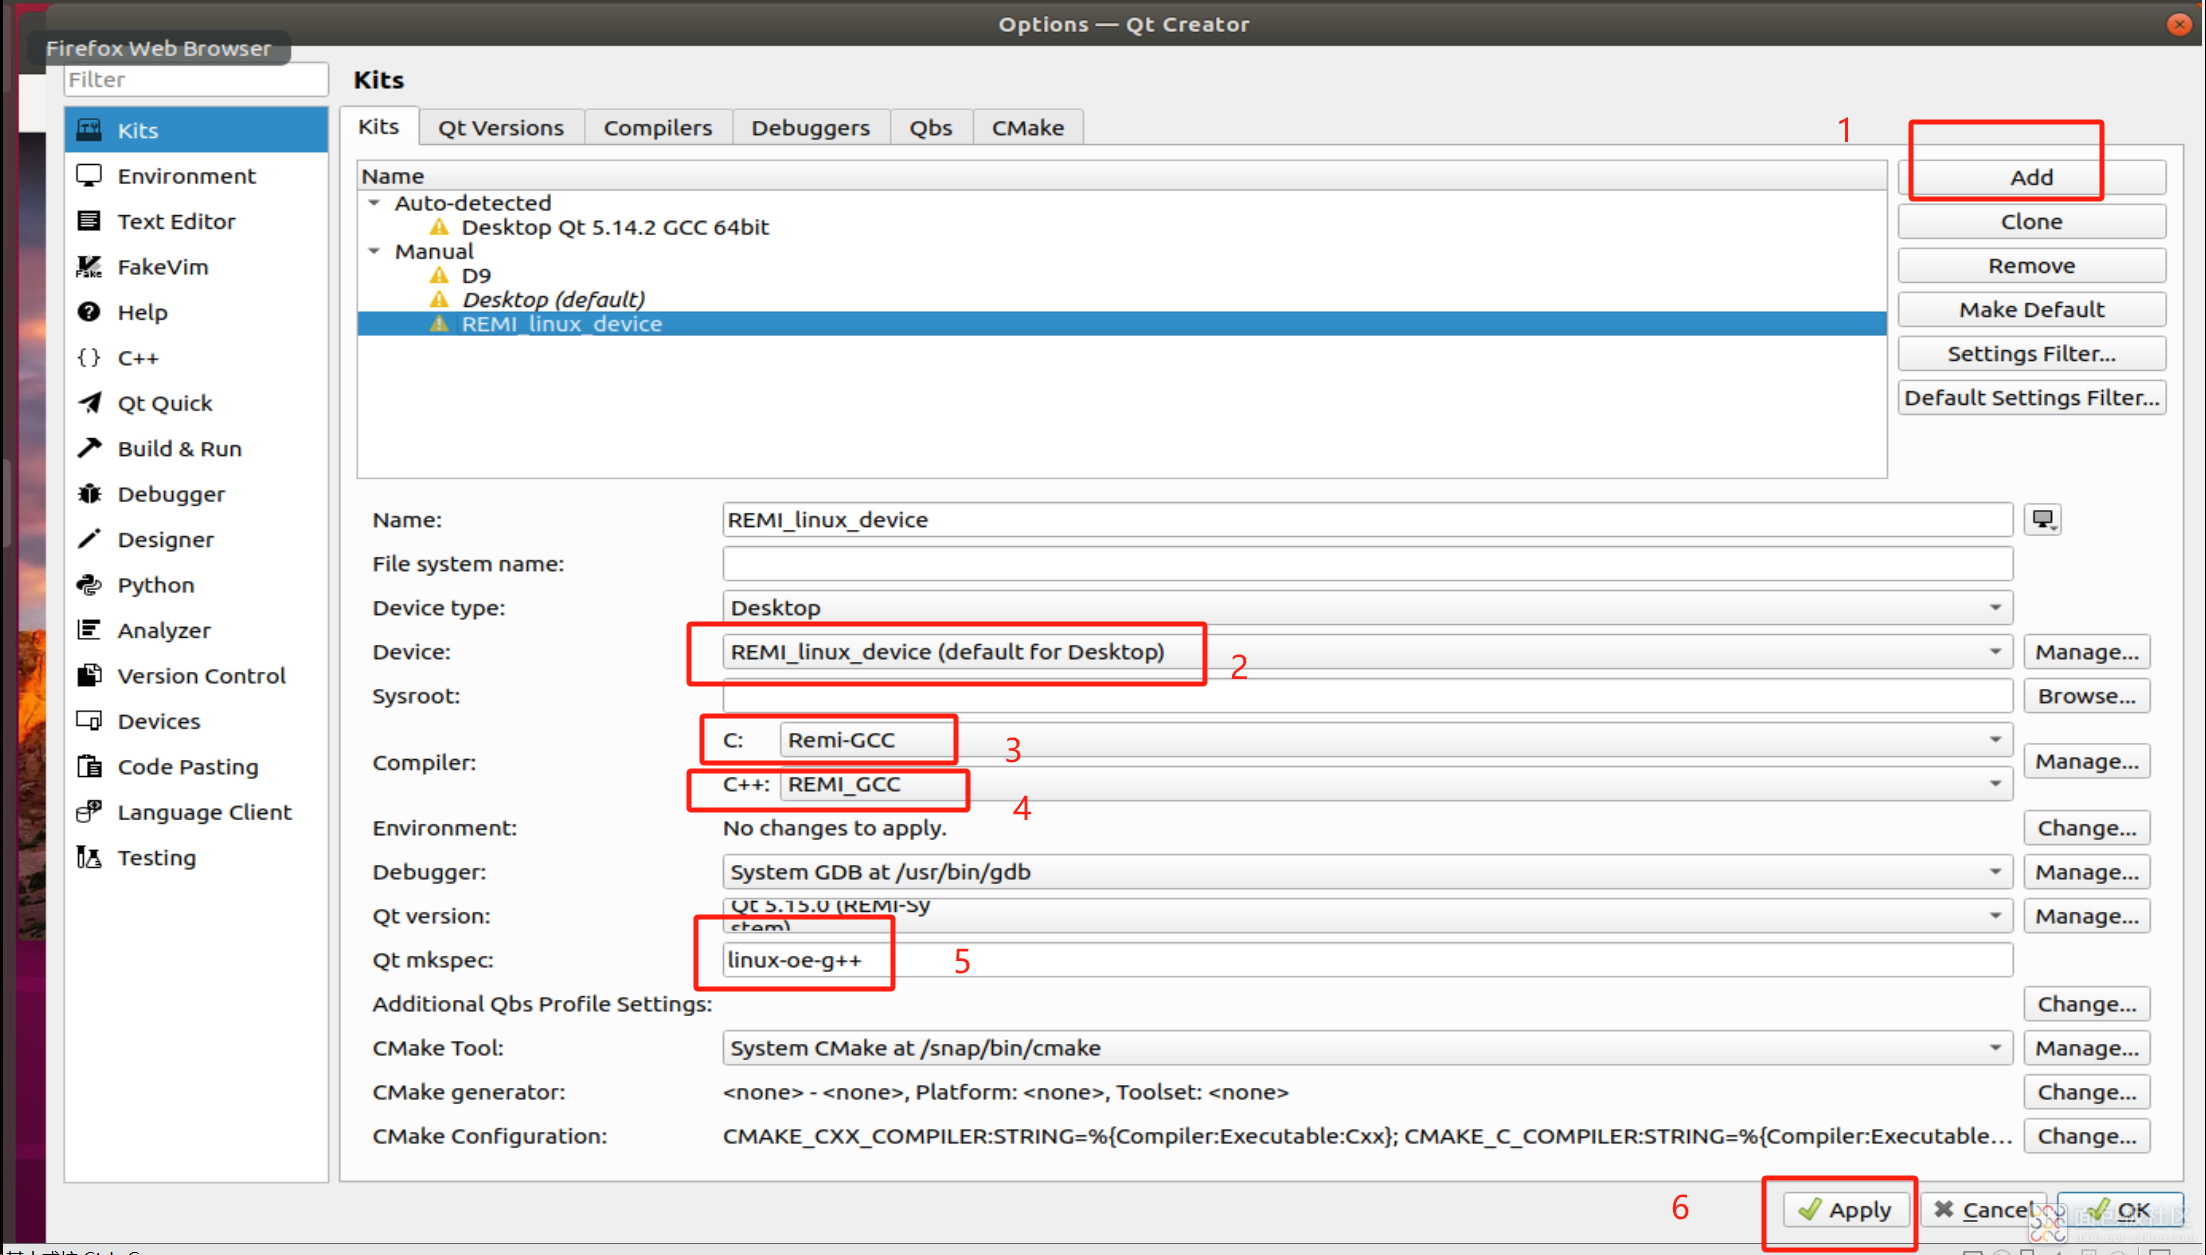Click the Add kit button
Screen dimensions: 2206x1255
coord(2032,177)
